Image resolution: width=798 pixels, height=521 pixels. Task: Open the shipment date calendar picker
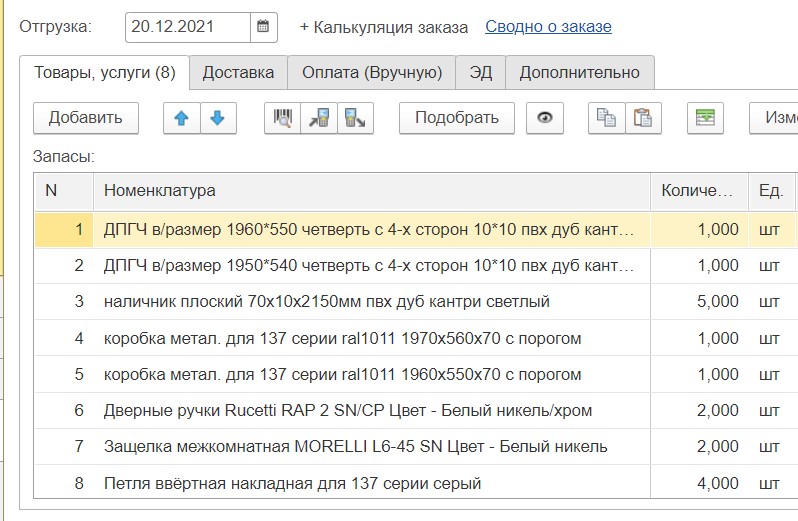263,27
